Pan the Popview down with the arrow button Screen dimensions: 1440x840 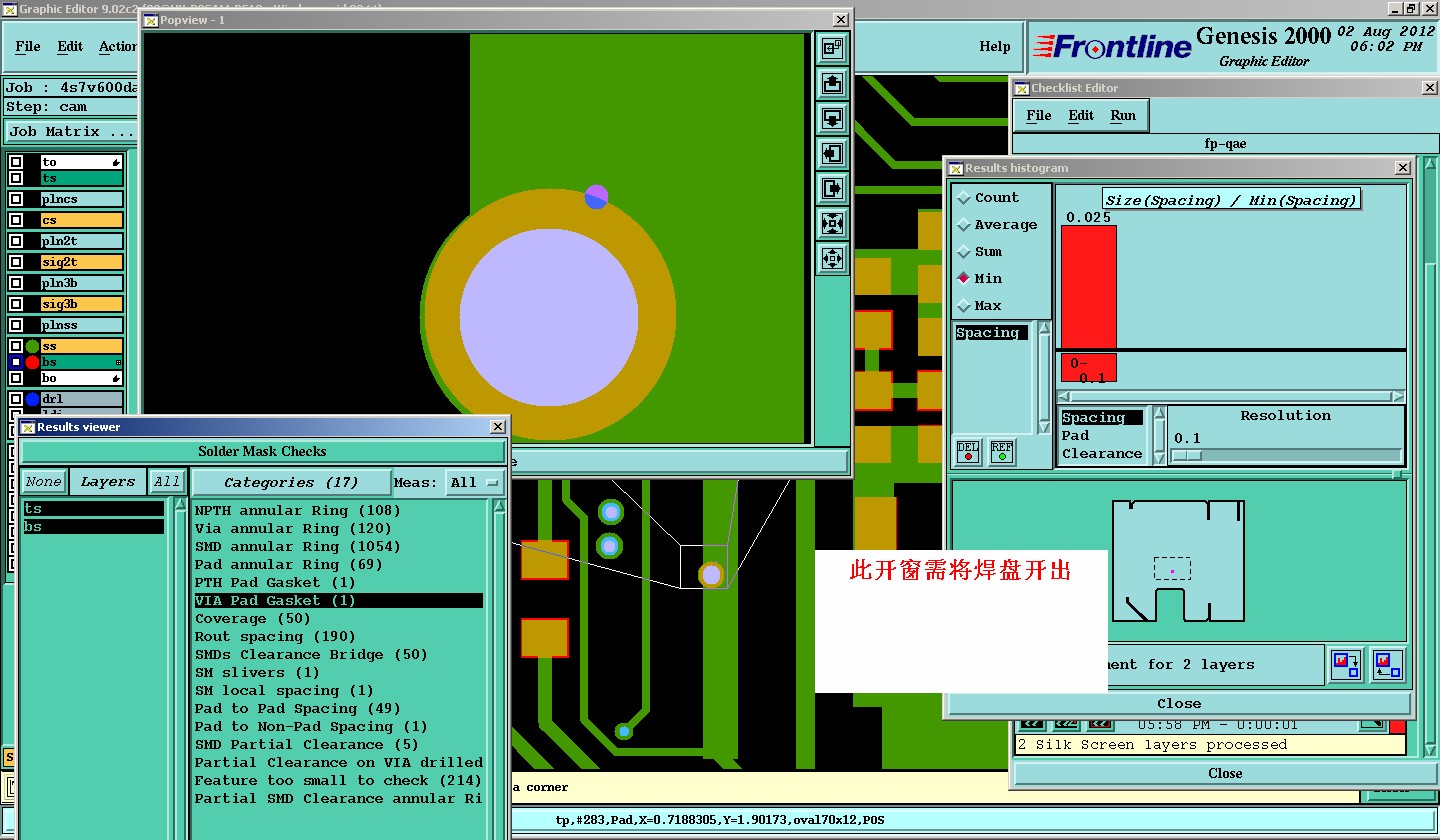pos(832,118)
